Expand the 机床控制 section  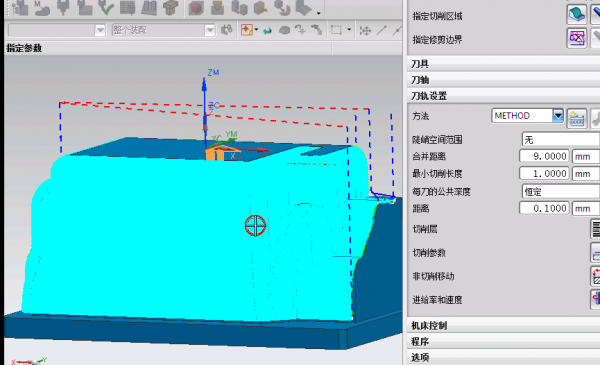[504, 326]
